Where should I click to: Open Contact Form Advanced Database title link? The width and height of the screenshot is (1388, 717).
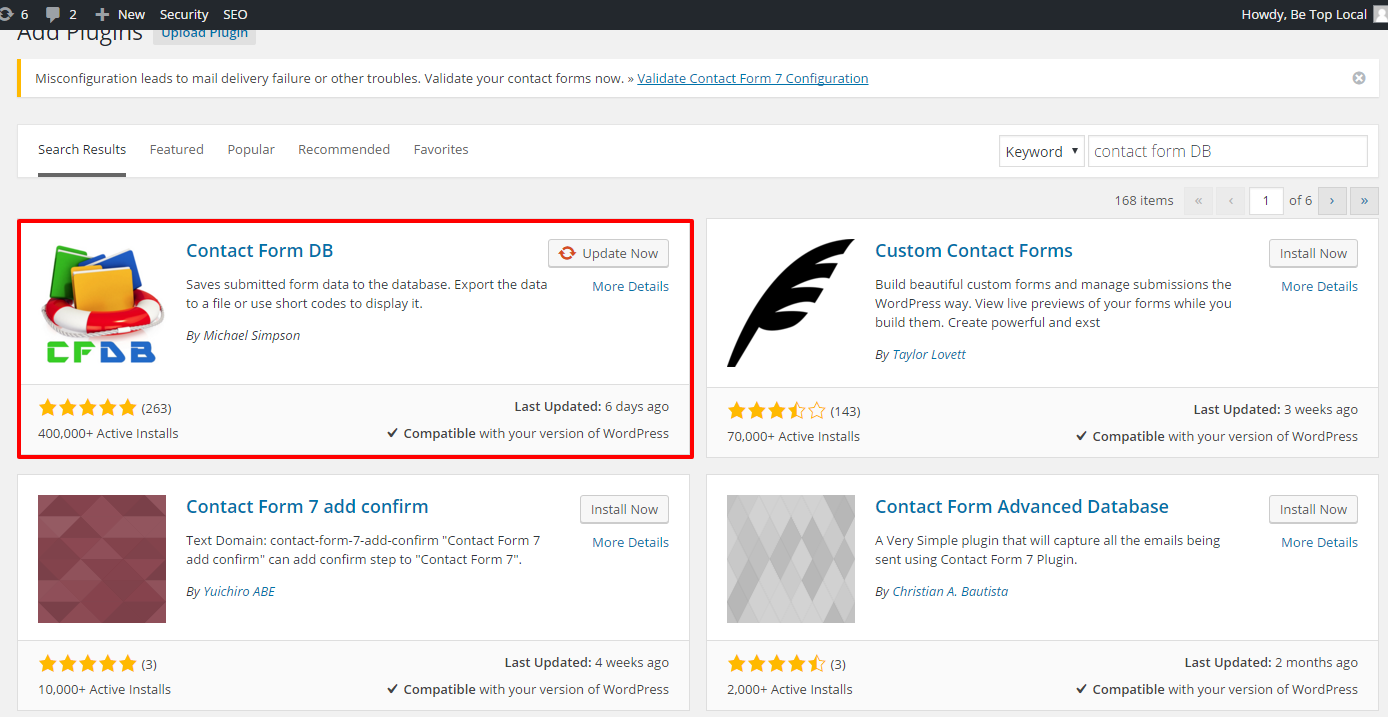tap(1022, 507)
